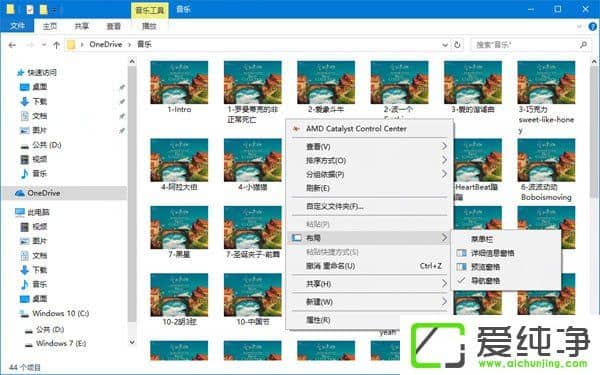Screen dimensions: 600x375
Task: Click OneDrive in the address breadcrumb
Action: click(106, 44)
